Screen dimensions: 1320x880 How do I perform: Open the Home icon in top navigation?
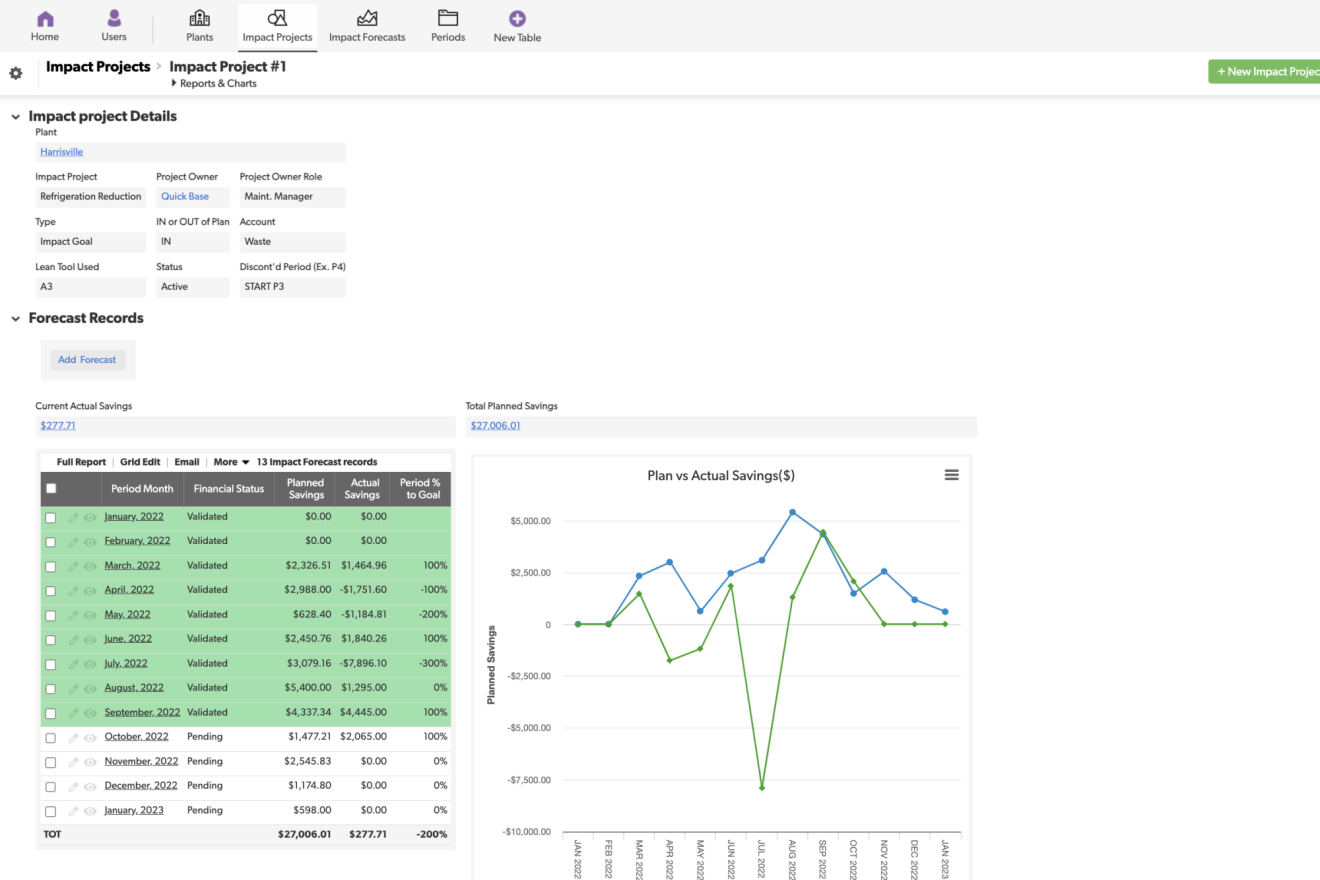point(45,19)
